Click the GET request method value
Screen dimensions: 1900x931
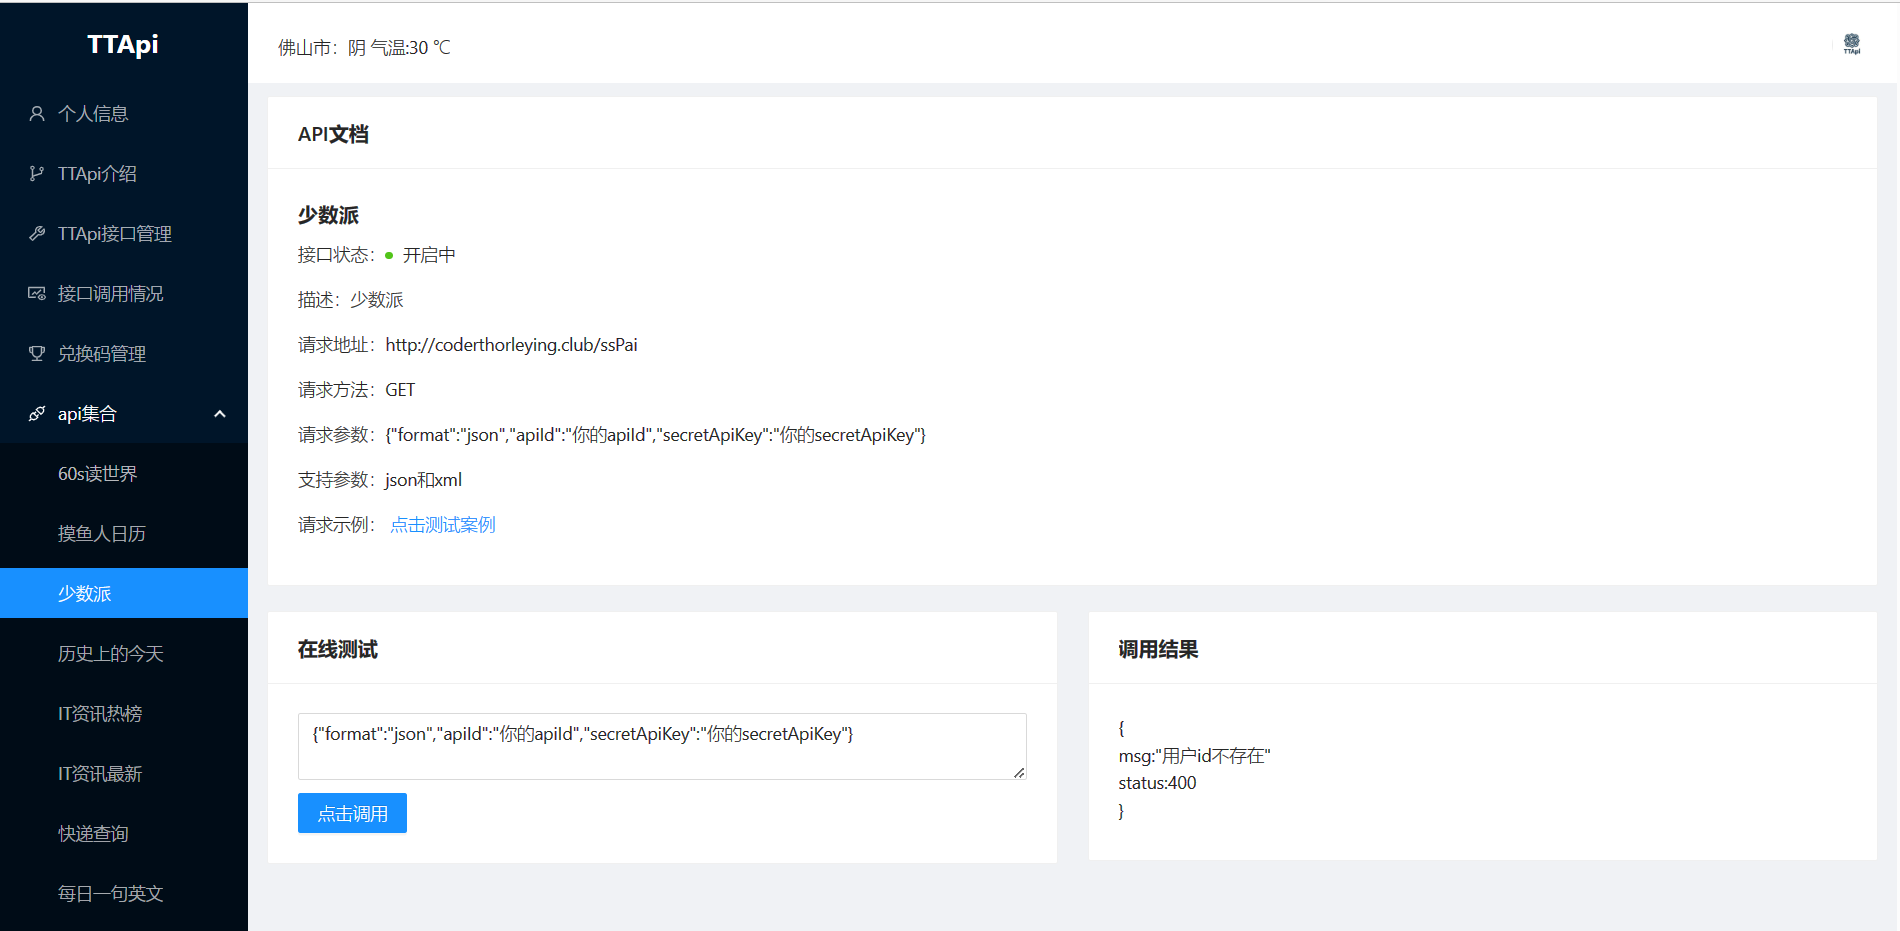pos(400,390)
